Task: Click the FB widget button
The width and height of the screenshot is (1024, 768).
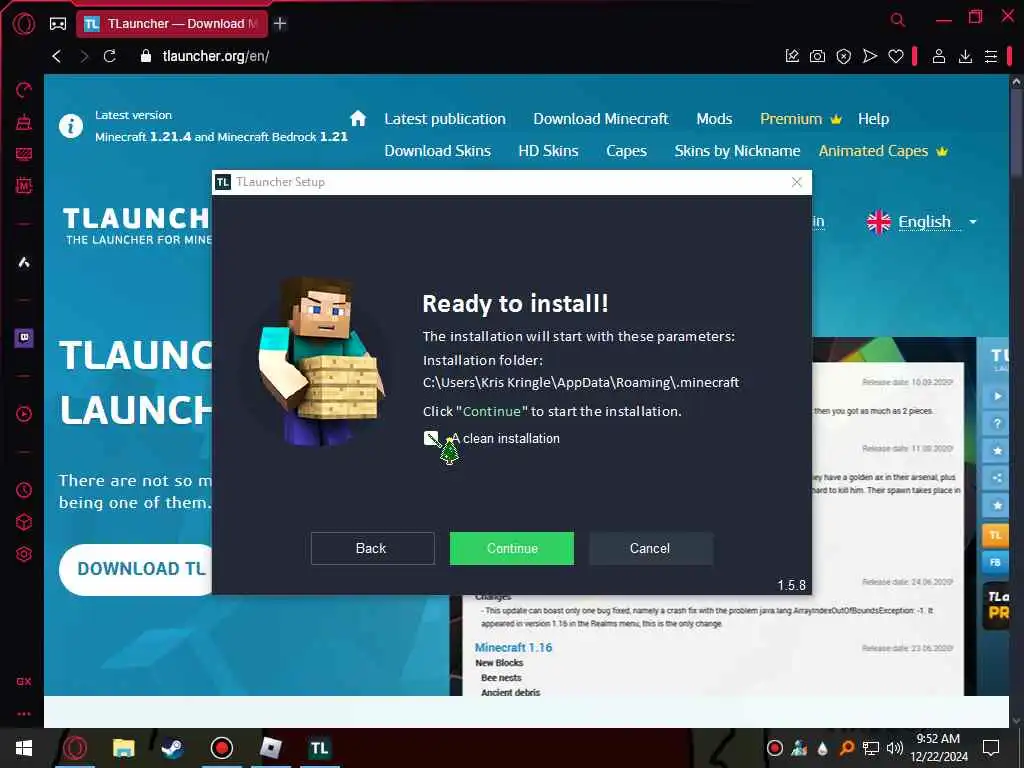Action: (x=996, y=561)
